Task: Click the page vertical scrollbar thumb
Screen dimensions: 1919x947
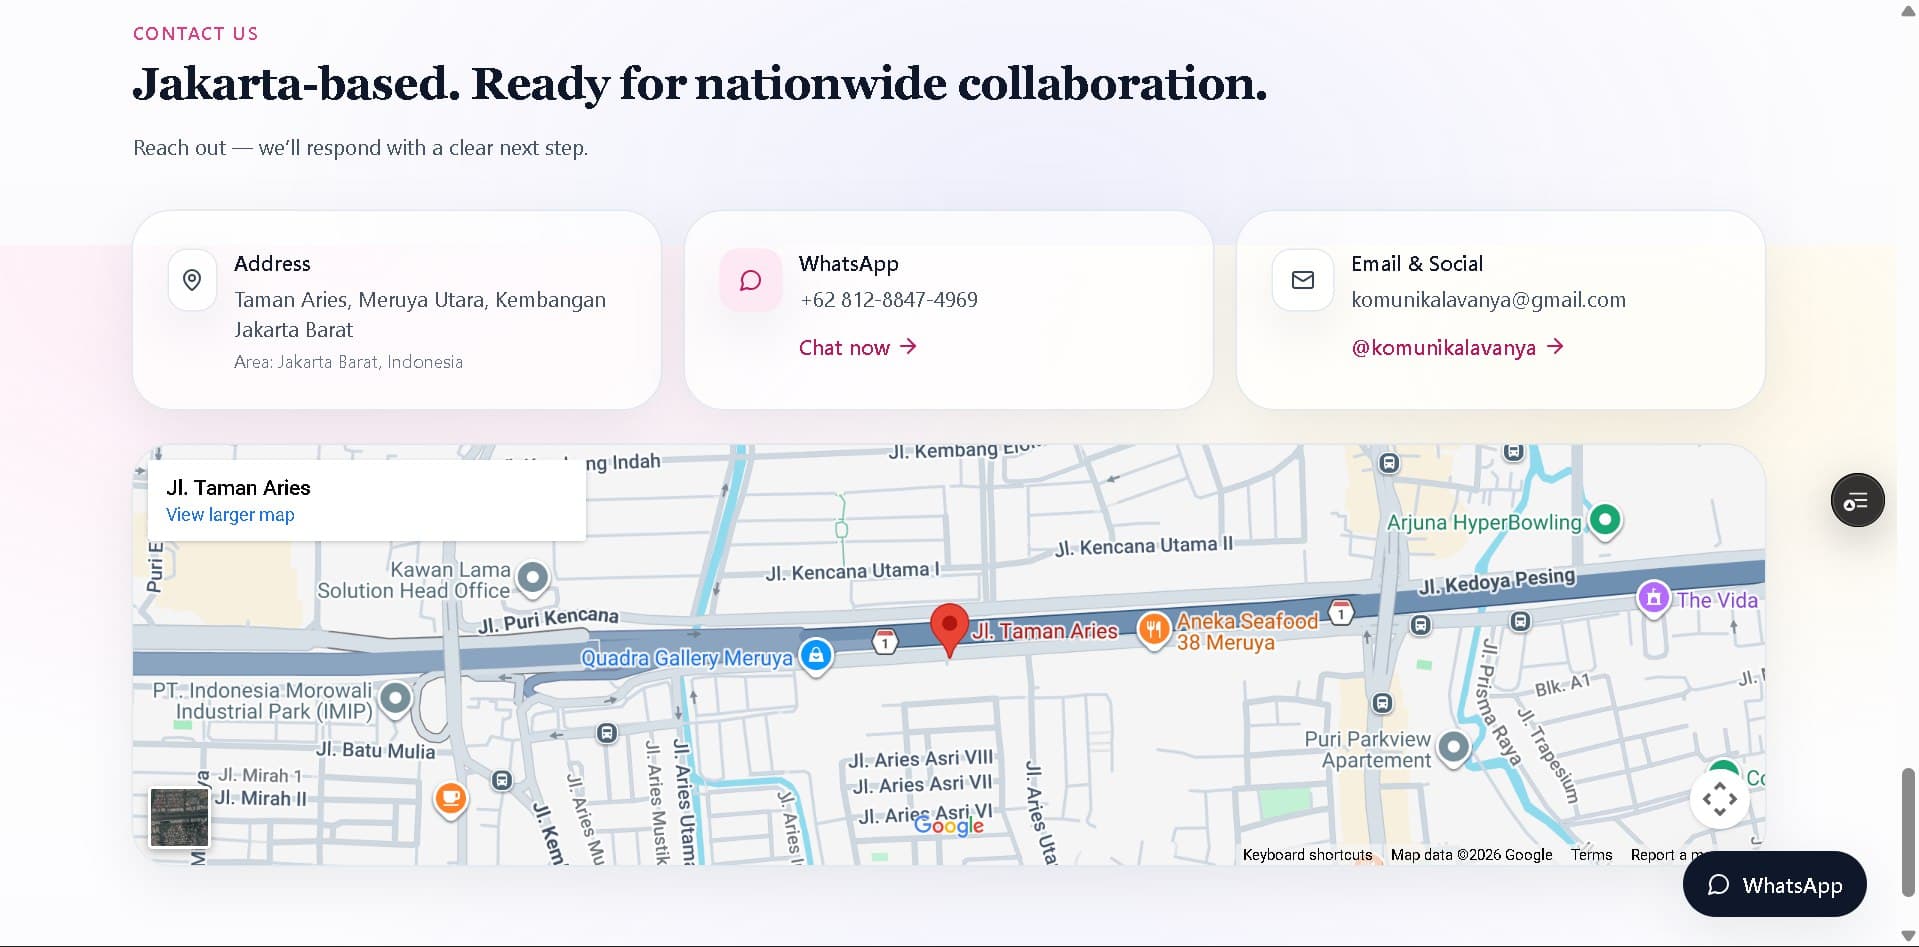Action: point(1908,832)
